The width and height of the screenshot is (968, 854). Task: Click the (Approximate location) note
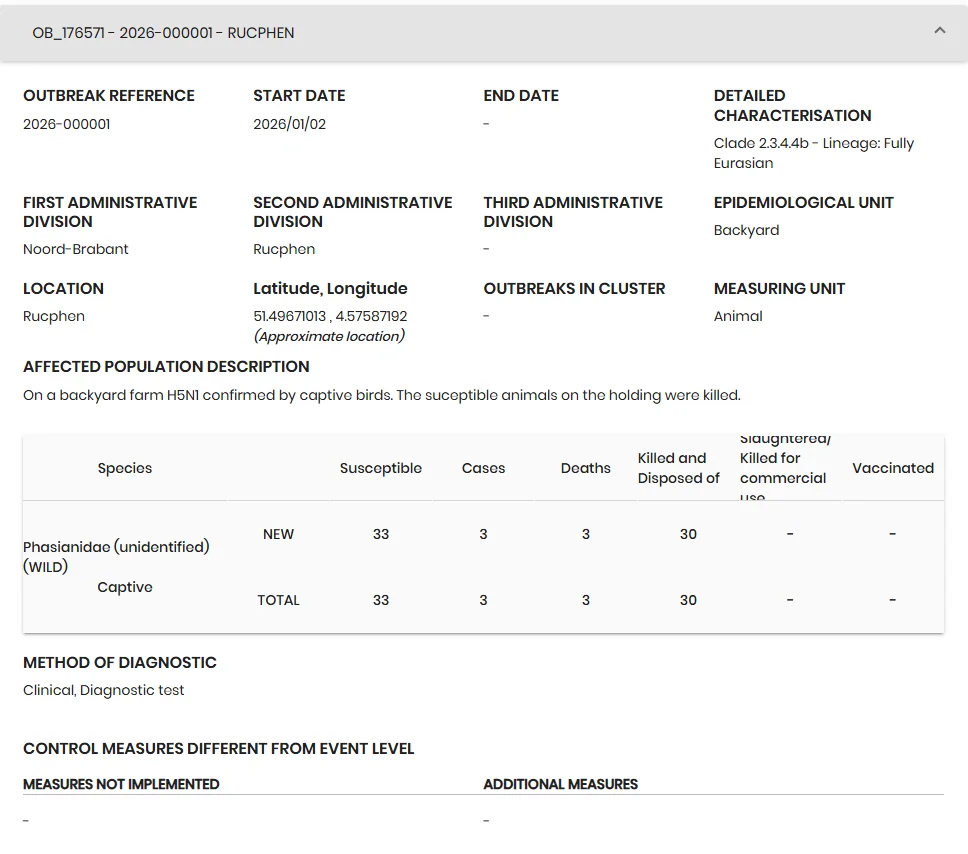pos(329,337)
